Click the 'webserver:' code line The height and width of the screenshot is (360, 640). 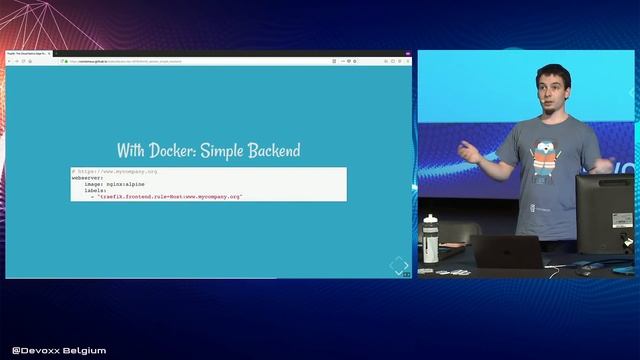88,178
